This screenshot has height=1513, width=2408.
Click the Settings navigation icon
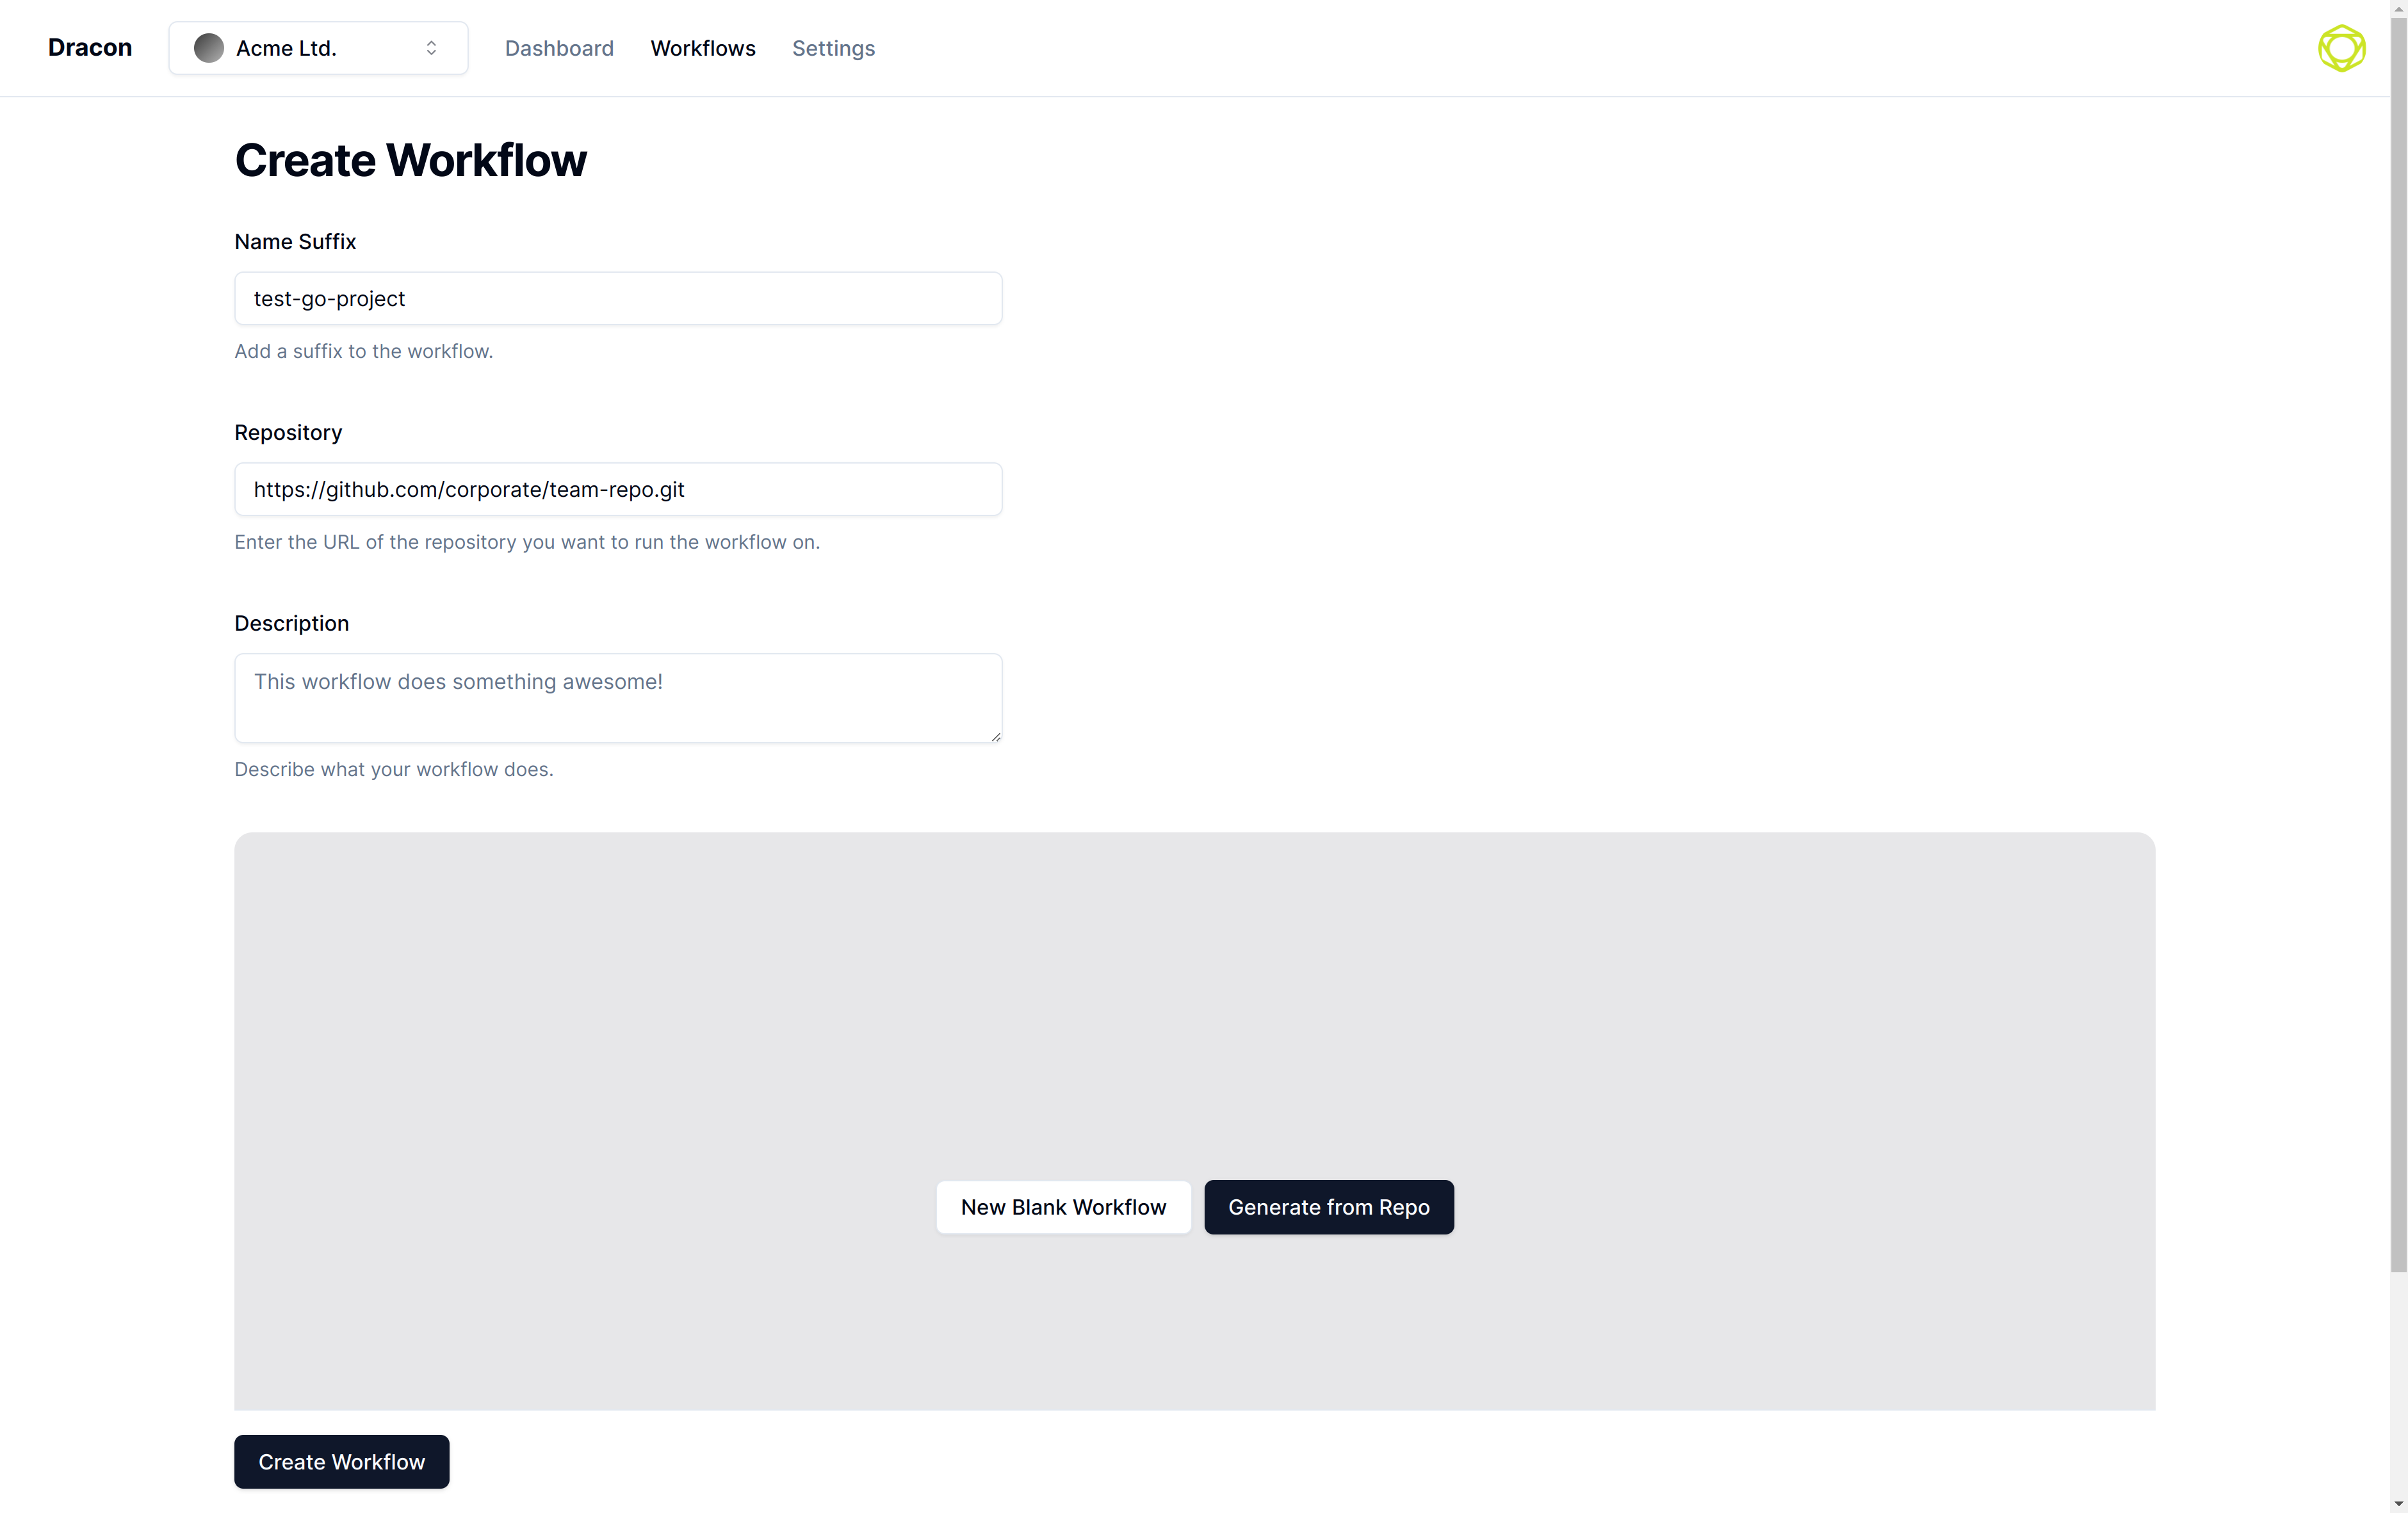[x=833, y=47]
